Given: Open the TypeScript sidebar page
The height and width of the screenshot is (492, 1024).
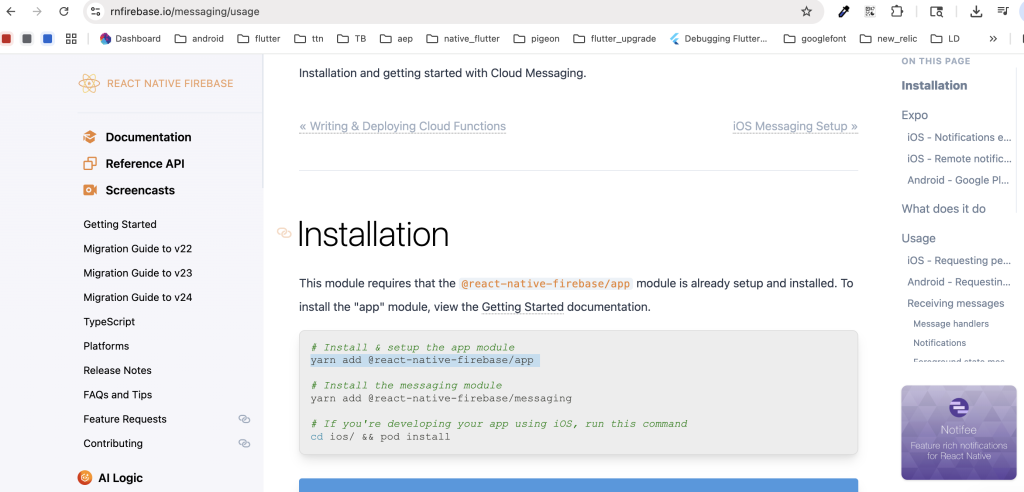Looking at the screenshot, I should coord(109,321).
